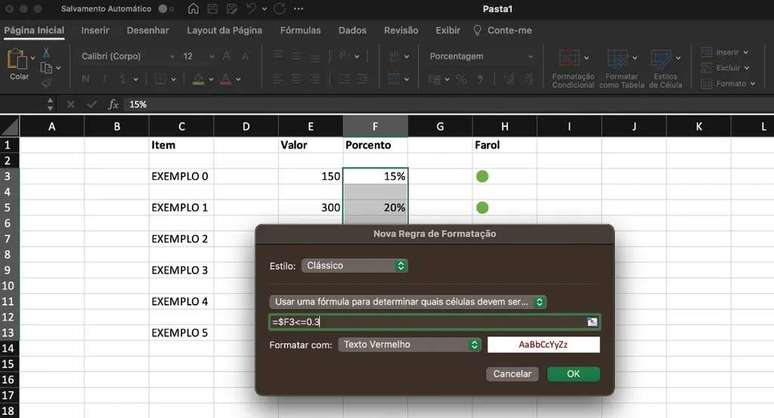The height and width of the screenshot is (418, 774).
Task: Expand the Formato cells dropdown
Action: [753, 84]
